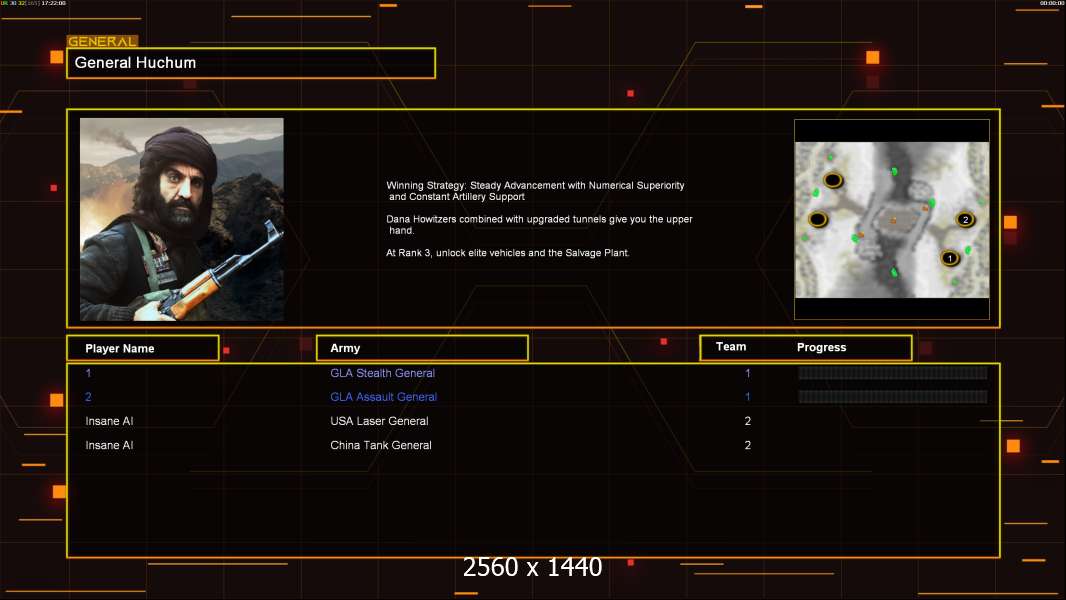Viewport: 1066px width, 600px height.
Task: Click the GLA Assault General progress bar
Action: click(893, 397)
